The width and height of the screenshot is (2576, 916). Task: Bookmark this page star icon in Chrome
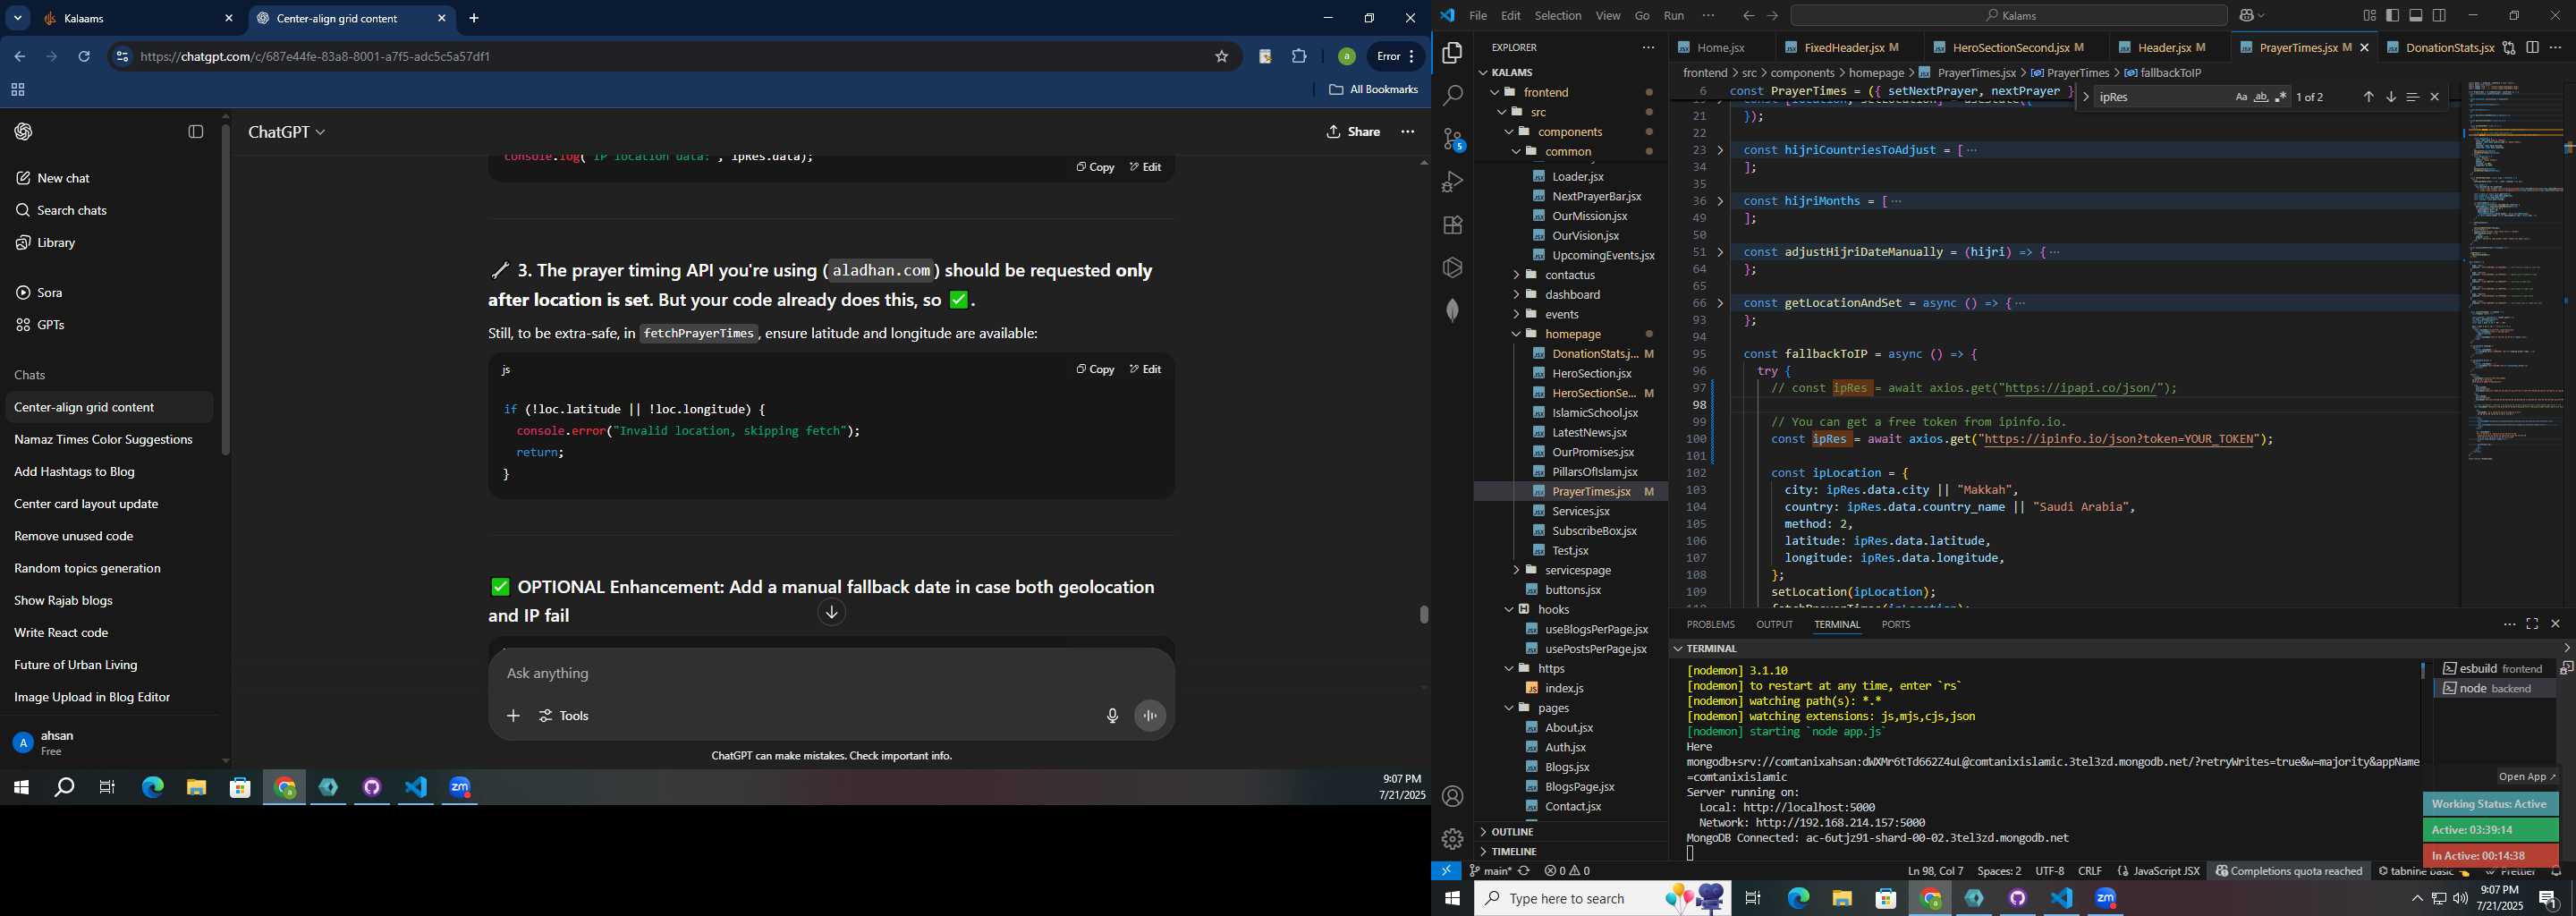[x=1221, y=57]
